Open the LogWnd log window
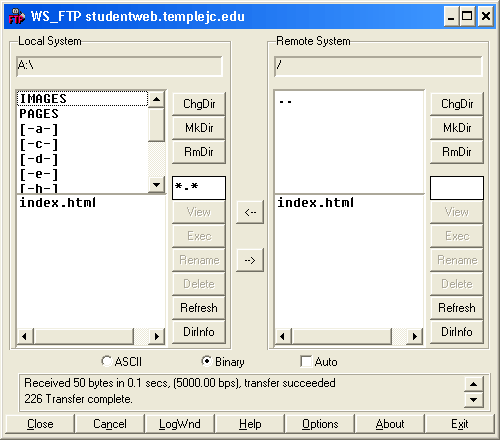 pos(180,424)
